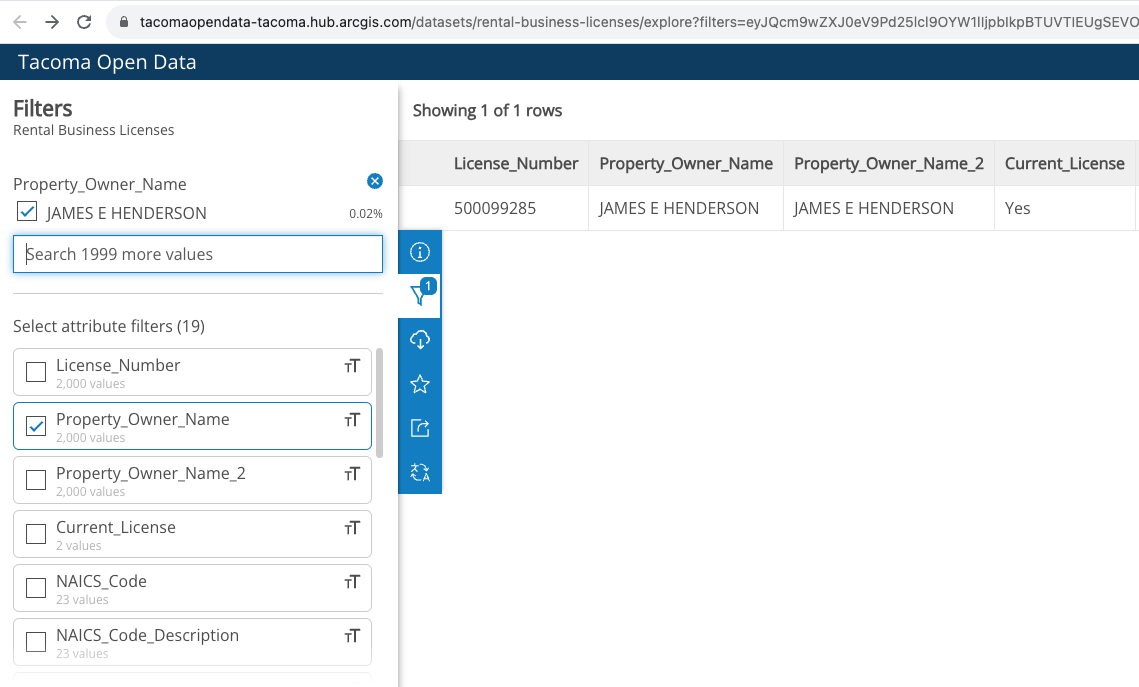Click text type icon for Property_Owner_Name filter
The image size is (1139, 687).
(352, 420)
